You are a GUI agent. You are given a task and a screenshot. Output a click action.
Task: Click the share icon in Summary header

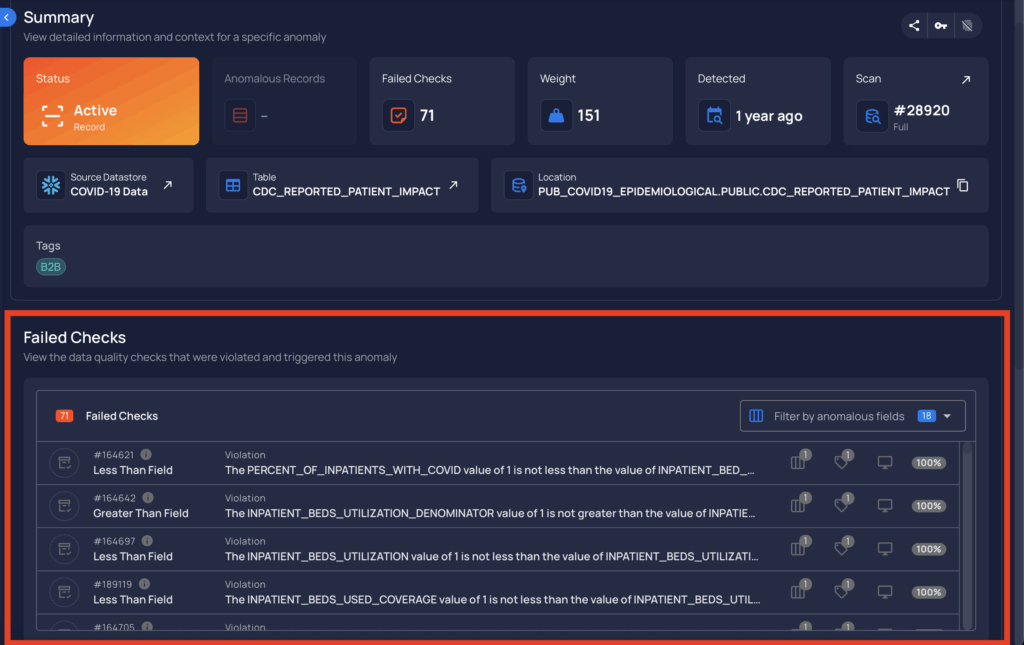914,25
